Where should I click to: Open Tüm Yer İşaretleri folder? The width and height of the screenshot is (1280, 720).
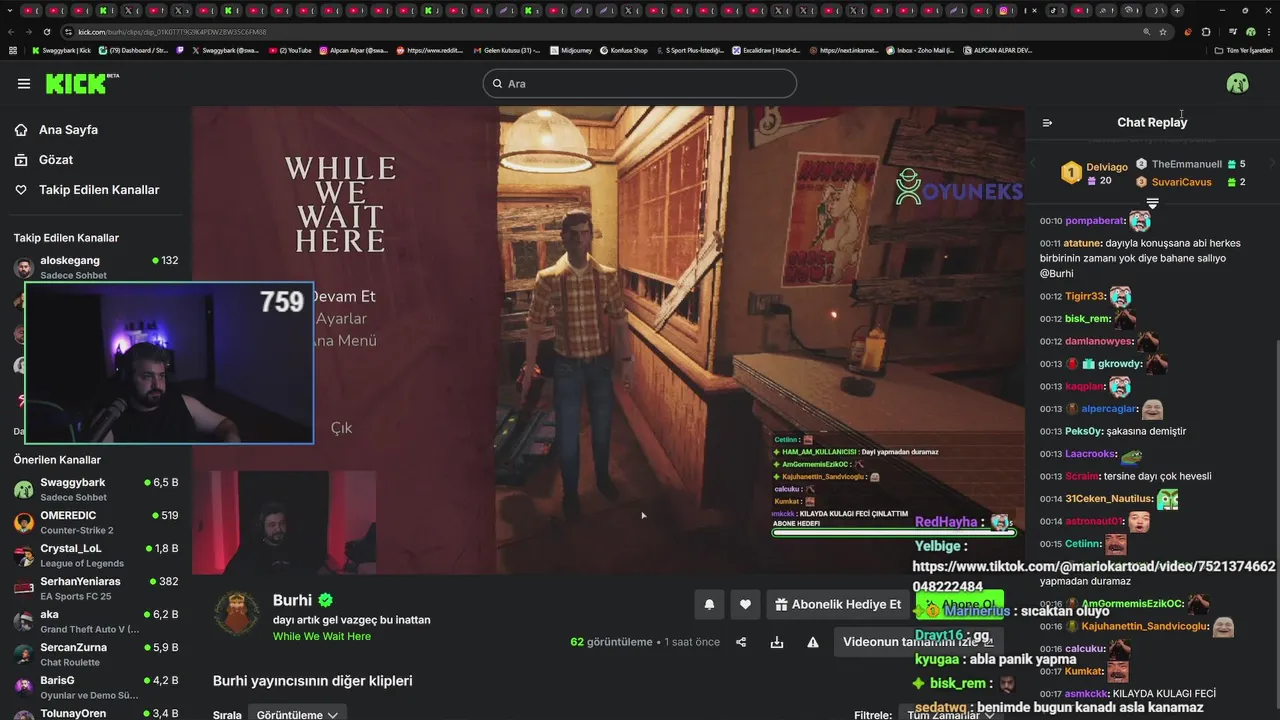coord(1243,50)
